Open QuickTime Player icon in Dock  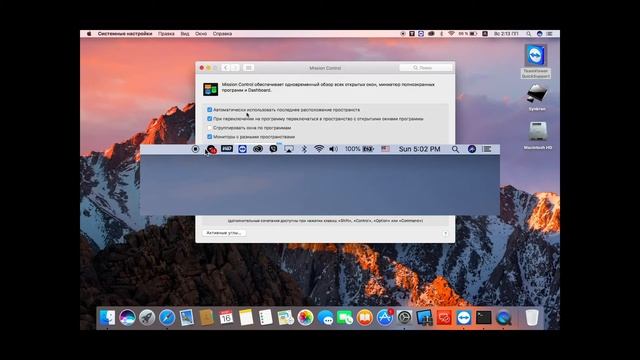click(x=503, y=317)
